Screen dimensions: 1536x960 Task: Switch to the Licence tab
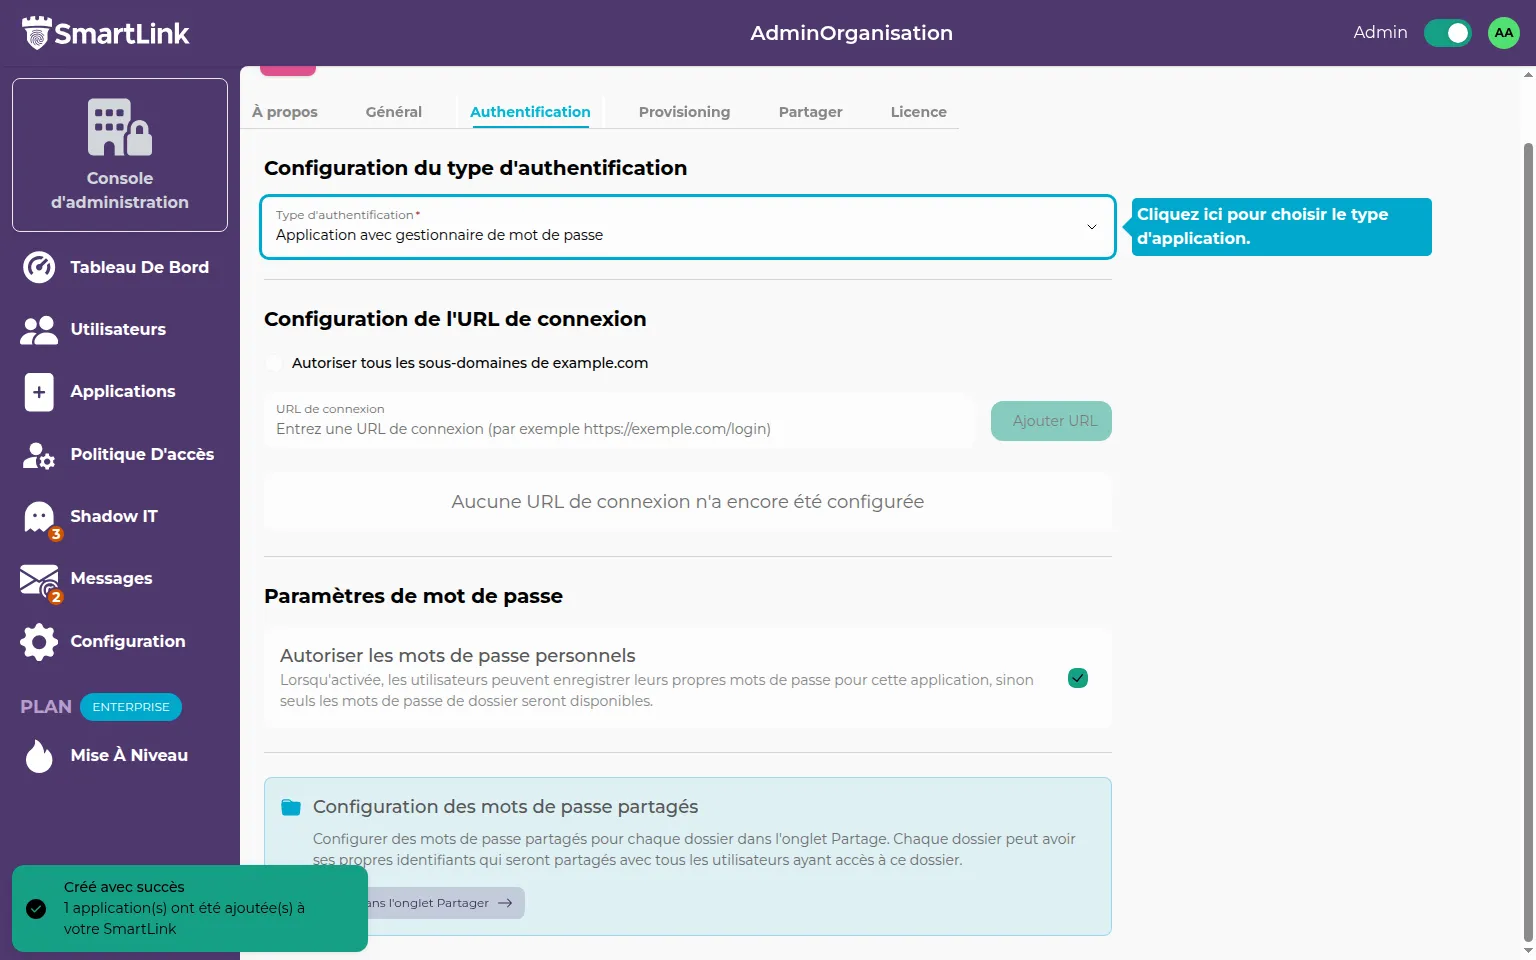(918, 112)
